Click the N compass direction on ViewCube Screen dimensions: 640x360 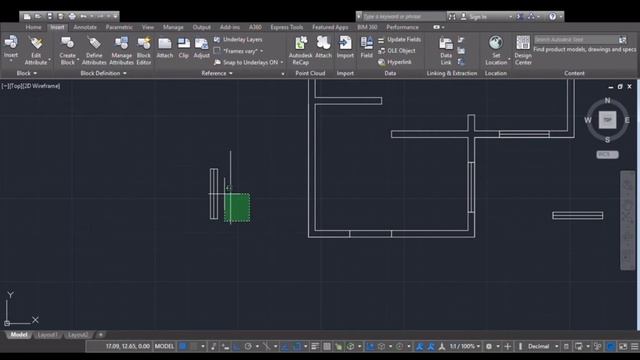pyautogui.click(x=607, y=100)
